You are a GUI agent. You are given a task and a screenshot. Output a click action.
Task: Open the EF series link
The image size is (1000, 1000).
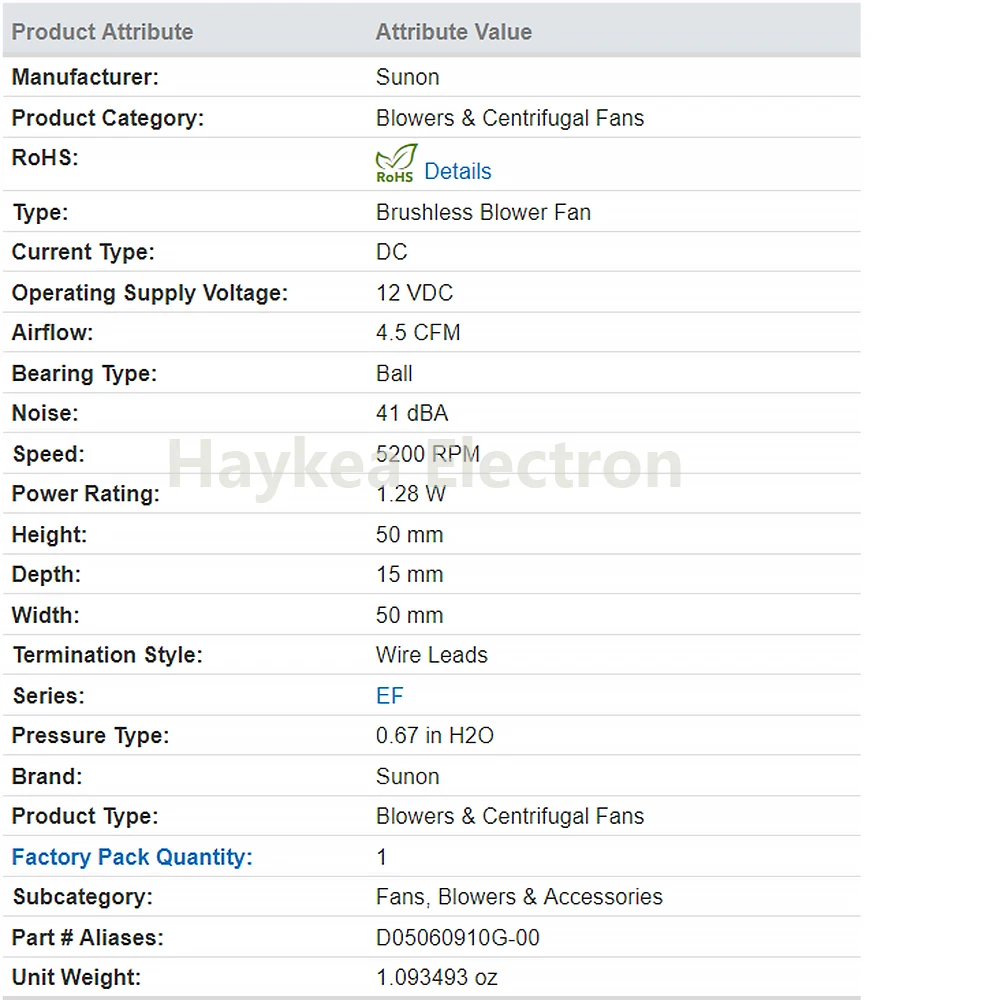tap(390, 696)
